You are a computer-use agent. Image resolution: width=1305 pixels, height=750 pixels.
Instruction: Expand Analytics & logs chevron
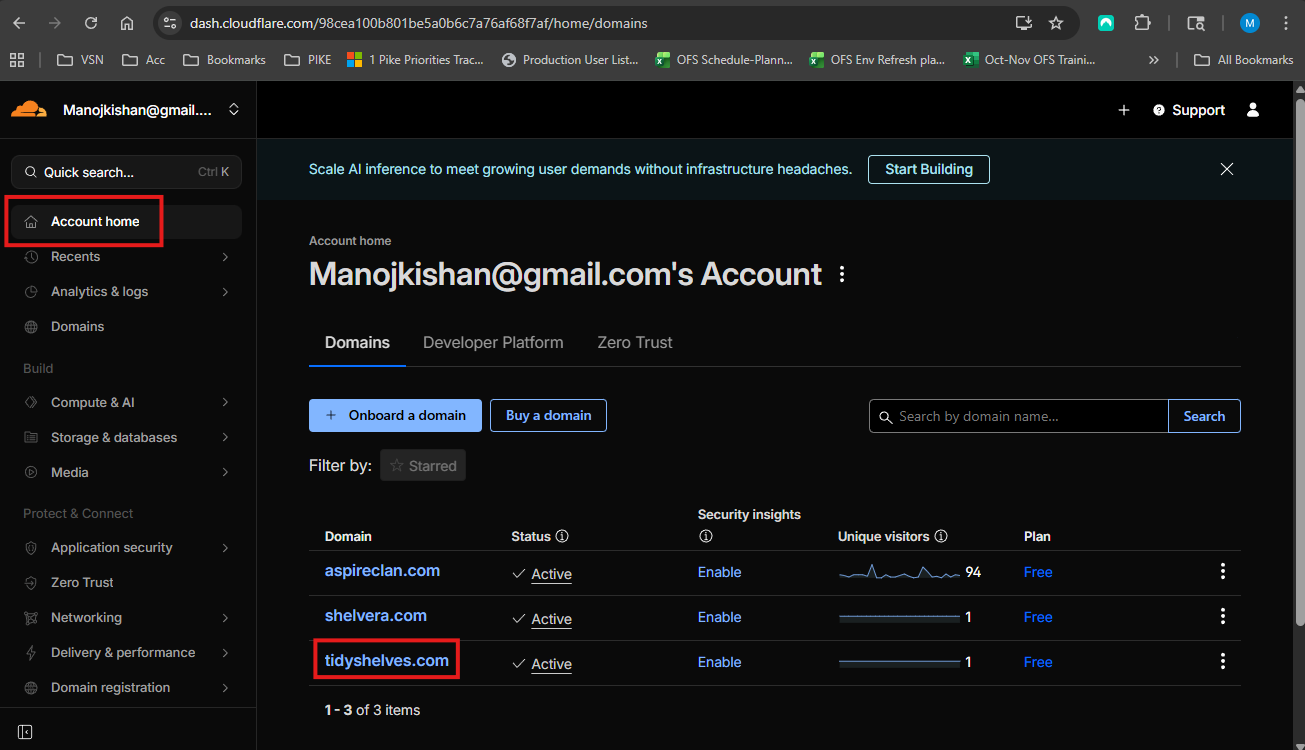coord(225,292)
